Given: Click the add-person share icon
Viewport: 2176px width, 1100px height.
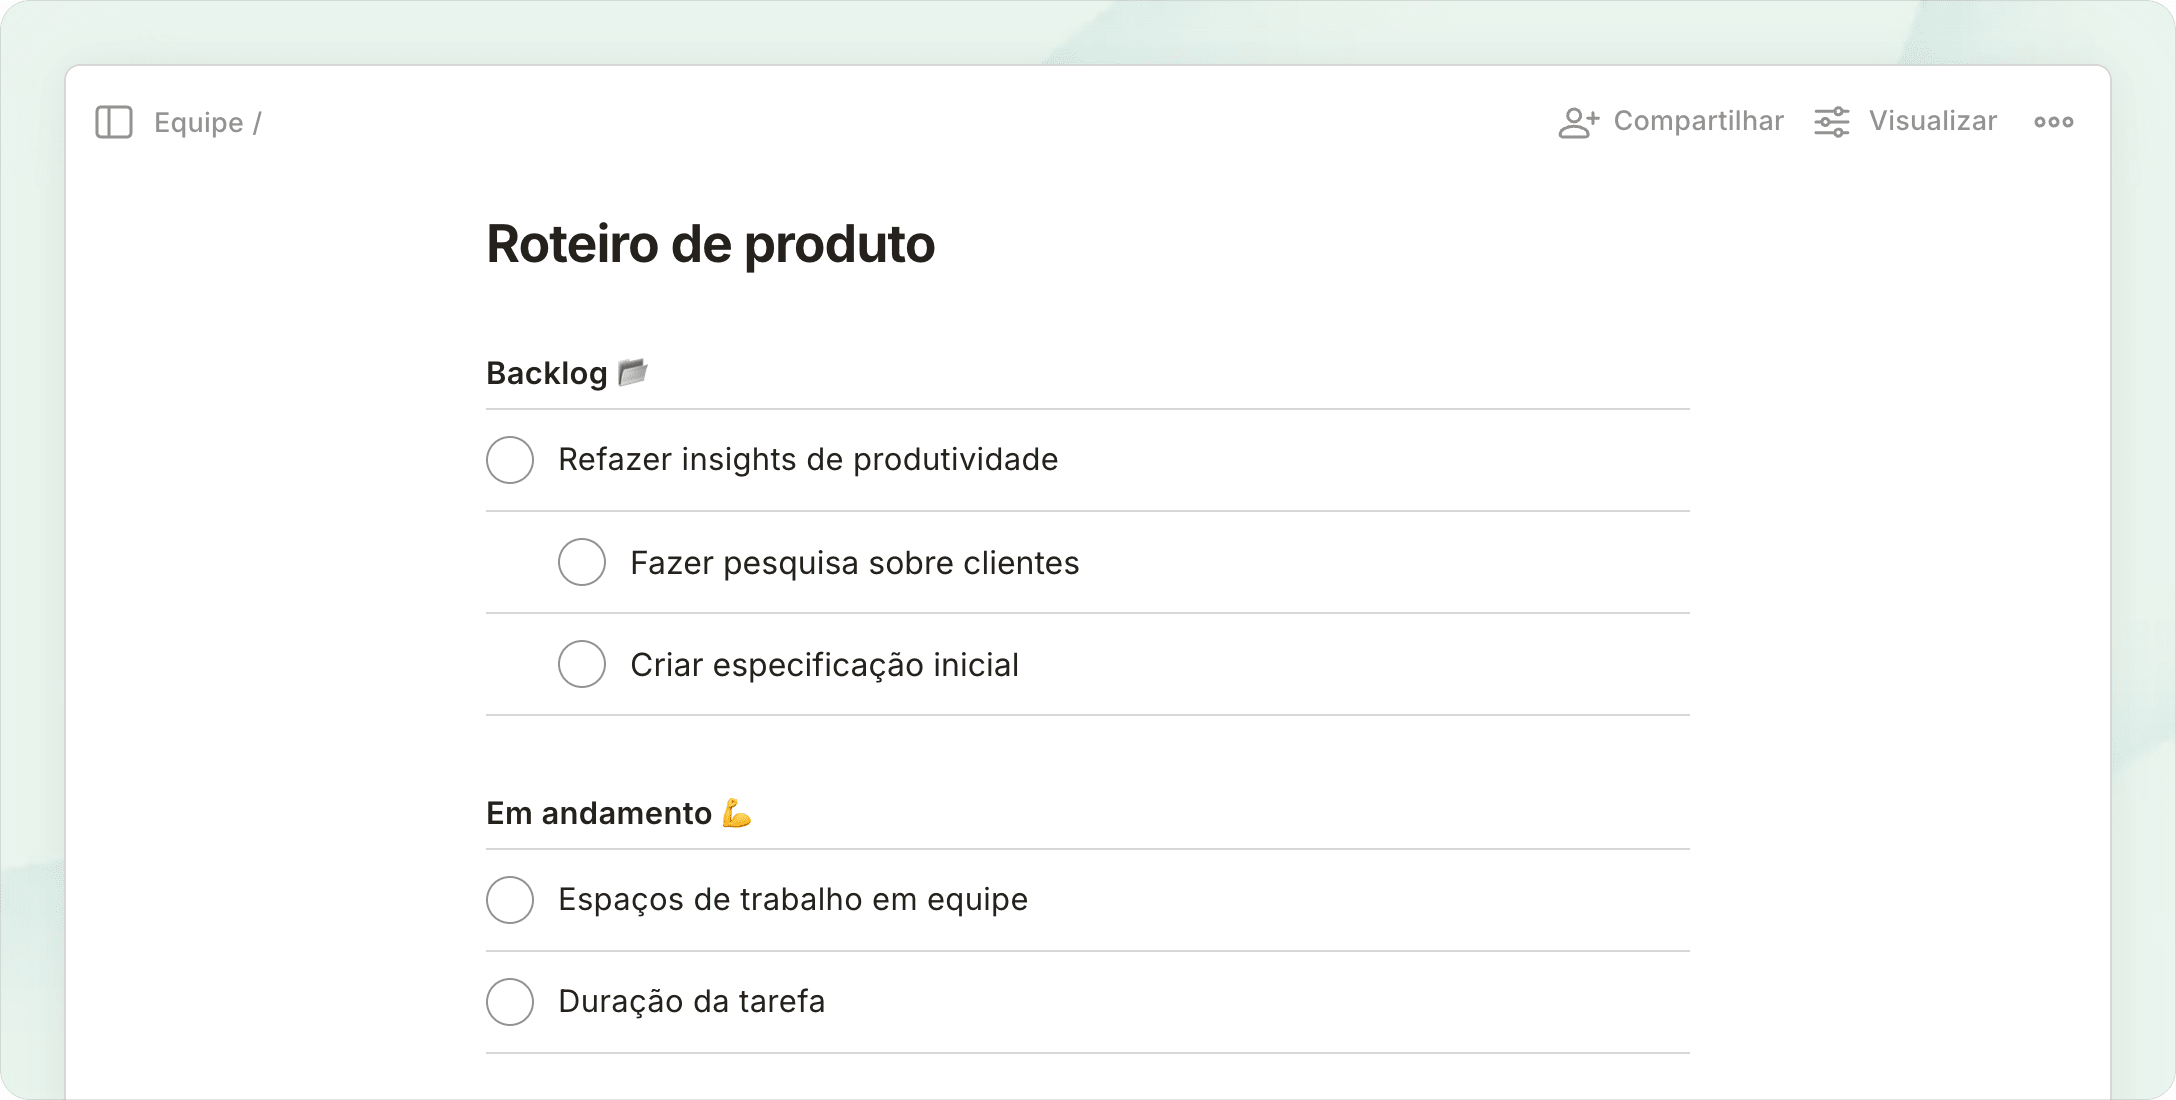Looking at the screenshot, I should coord(1578,122).
